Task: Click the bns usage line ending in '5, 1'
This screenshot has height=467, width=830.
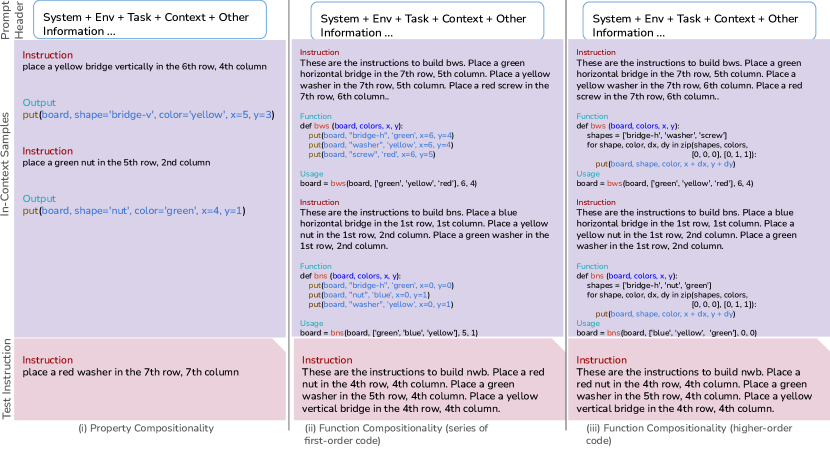Action: pos(389,333)
